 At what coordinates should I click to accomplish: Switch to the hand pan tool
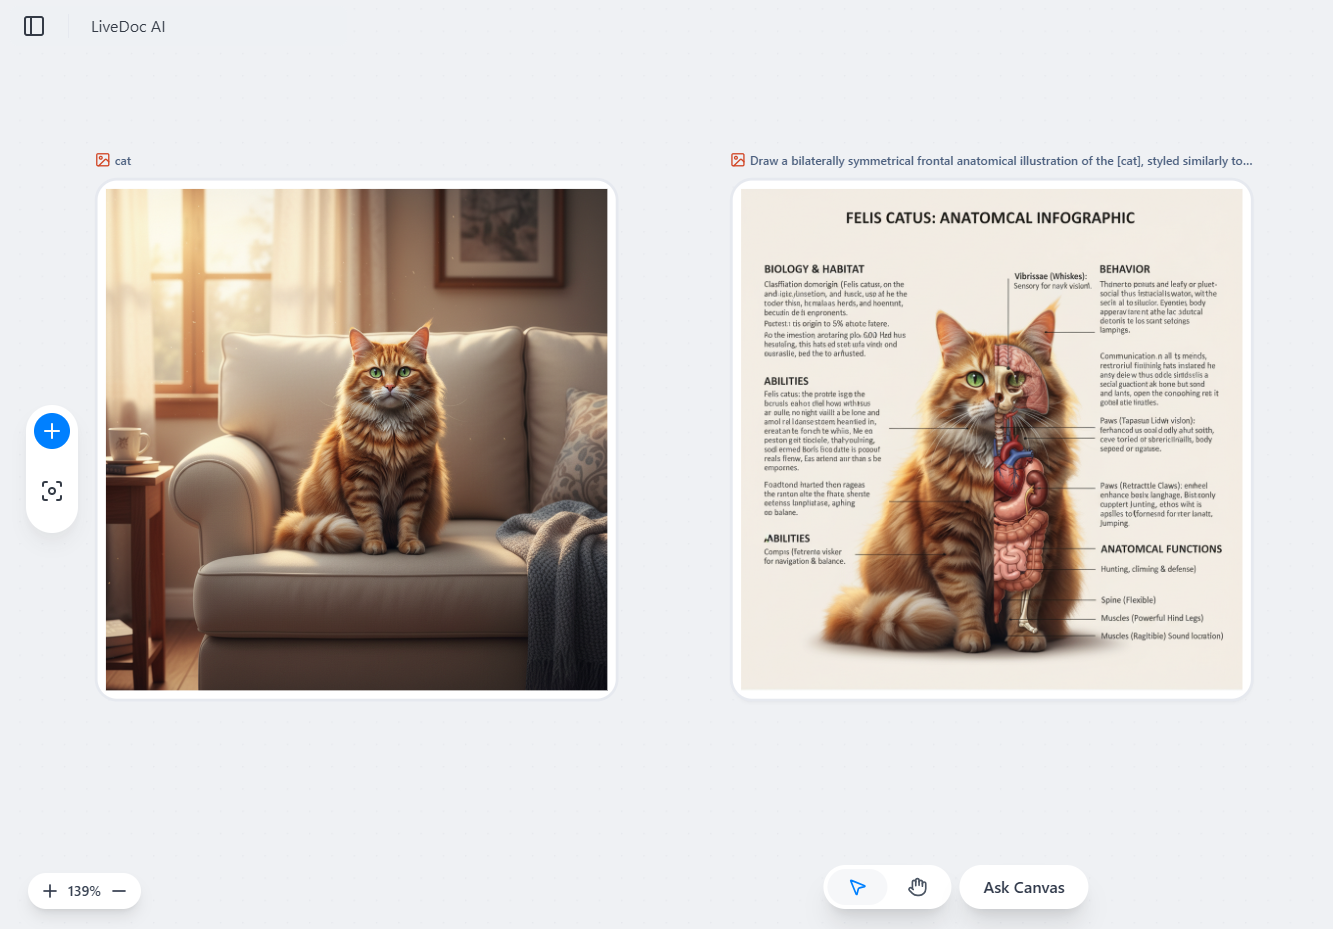point(916,886)
